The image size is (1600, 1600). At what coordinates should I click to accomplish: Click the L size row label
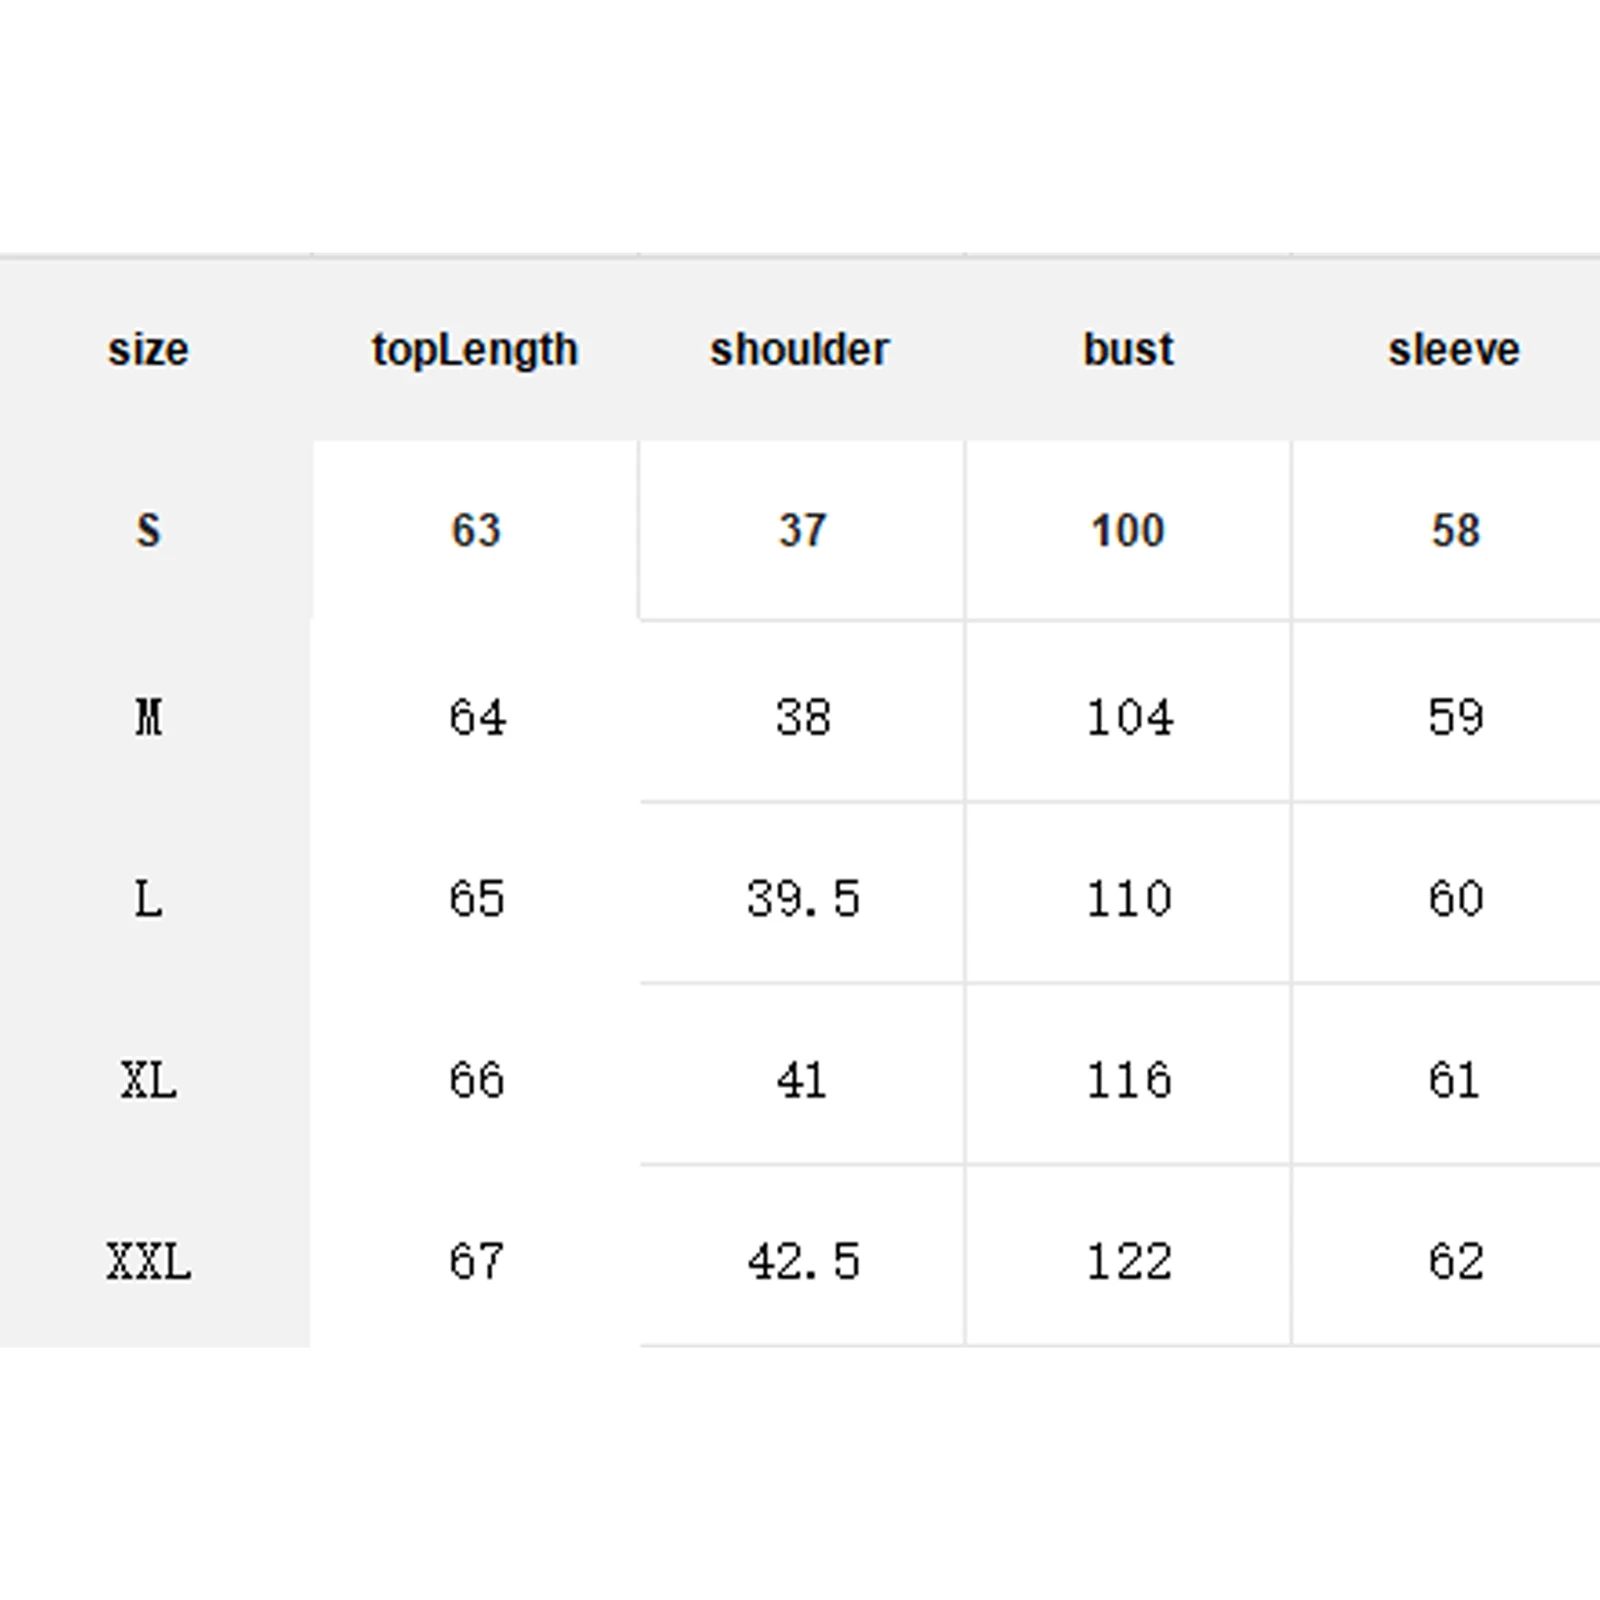148,898
